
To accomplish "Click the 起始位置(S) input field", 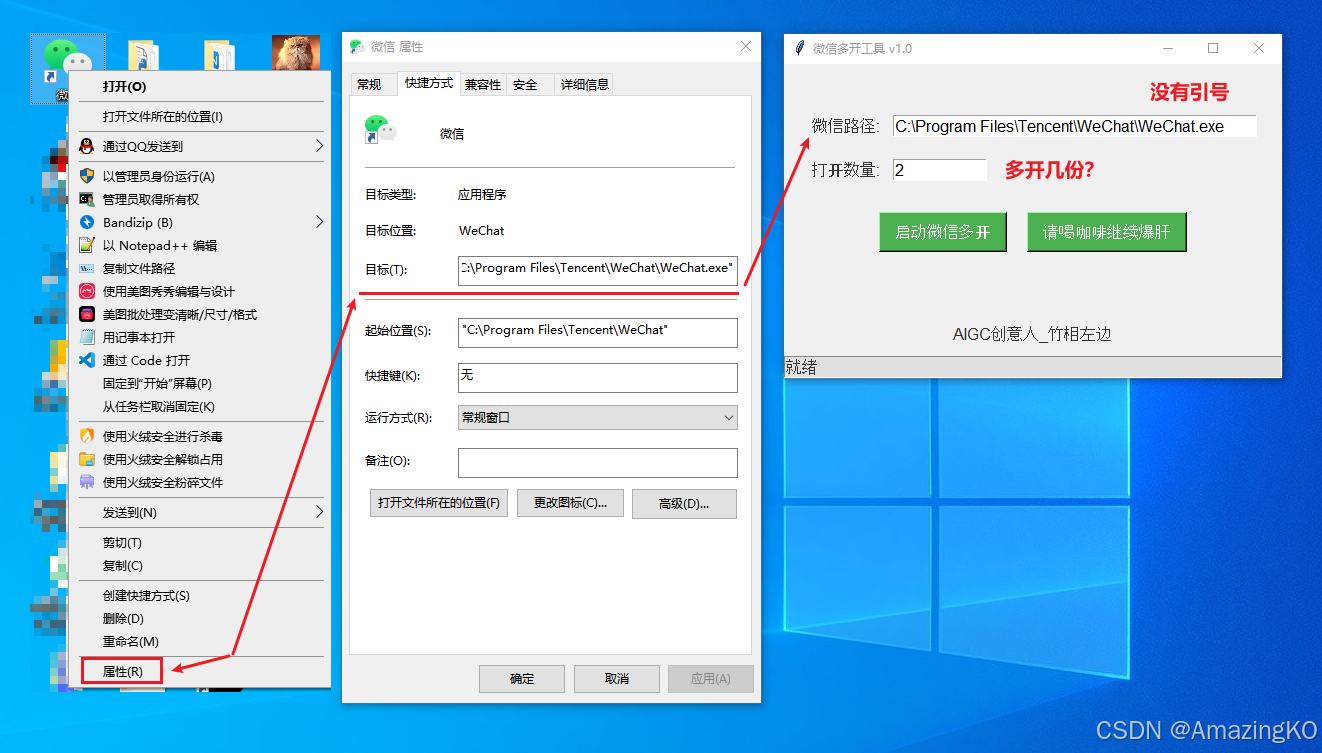I will coord(598,332).
